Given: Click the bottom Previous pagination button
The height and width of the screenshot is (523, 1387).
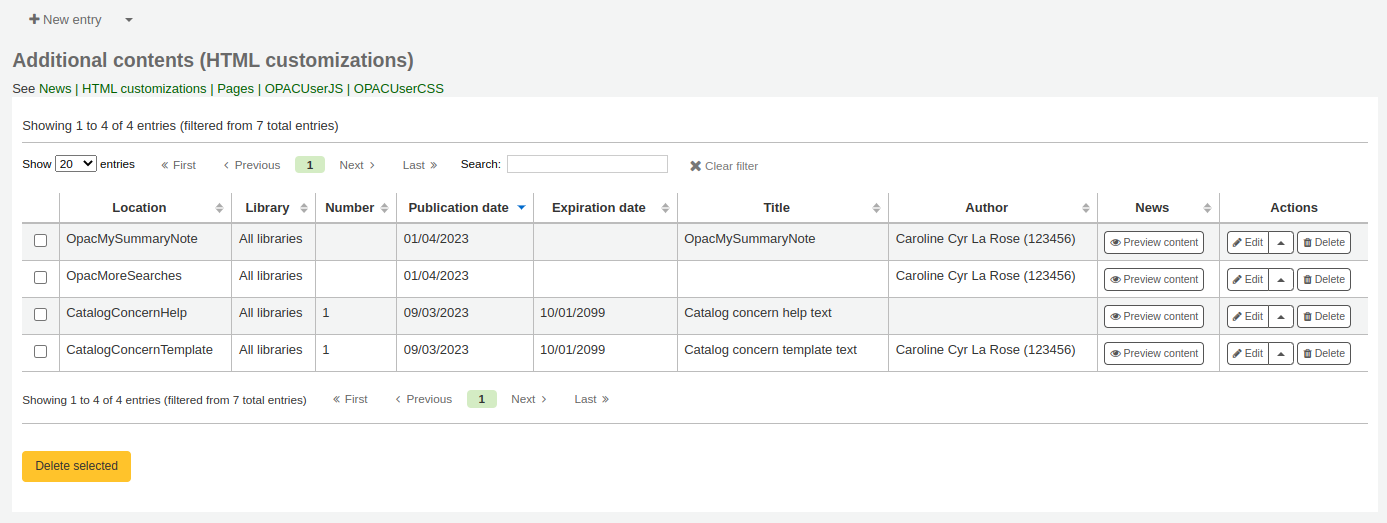Looking at the screenshot, I should coord(423,399).
